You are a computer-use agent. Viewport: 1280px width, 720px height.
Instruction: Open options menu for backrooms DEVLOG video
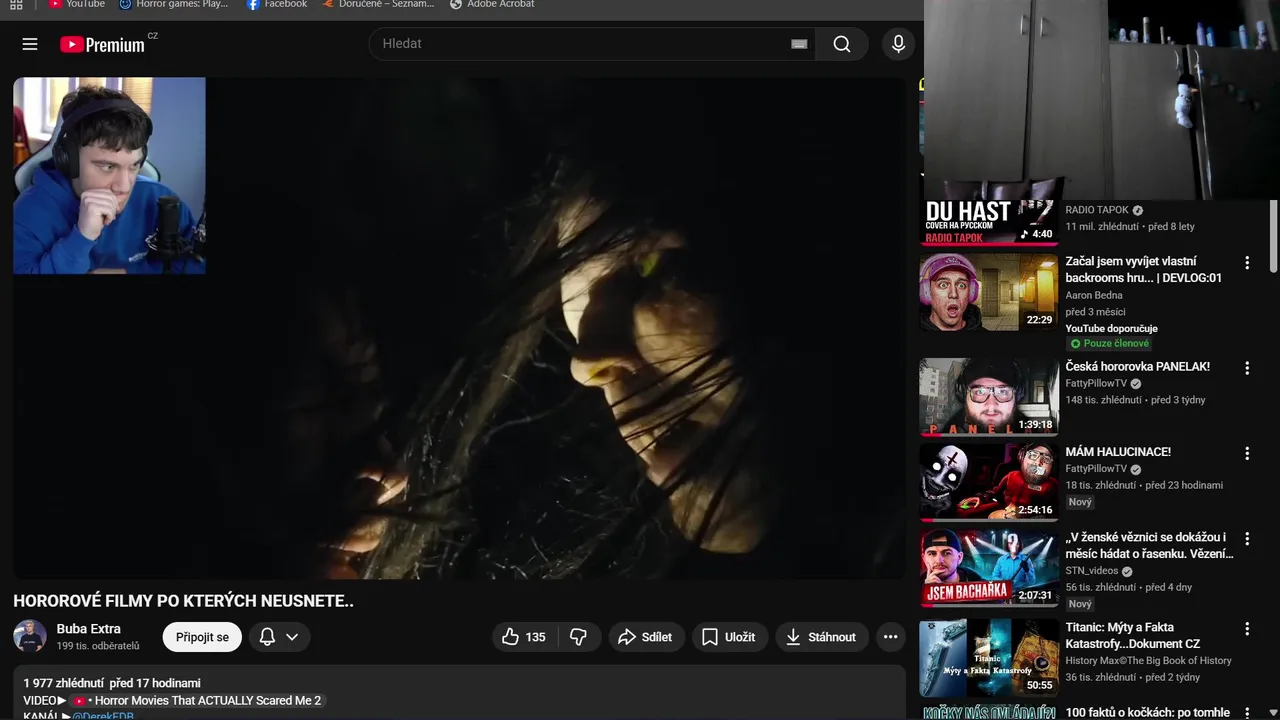[x=1247, y=263]
